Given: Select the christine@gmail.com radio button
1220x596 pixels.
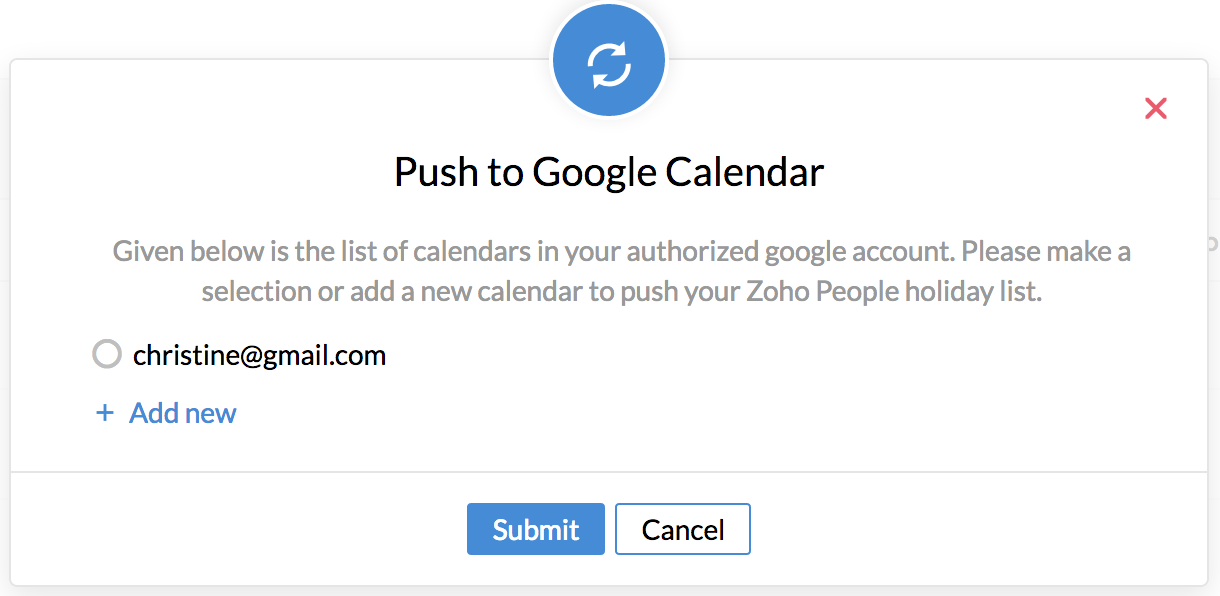Looking at the screenshot, I should click(x=107, y=354).
